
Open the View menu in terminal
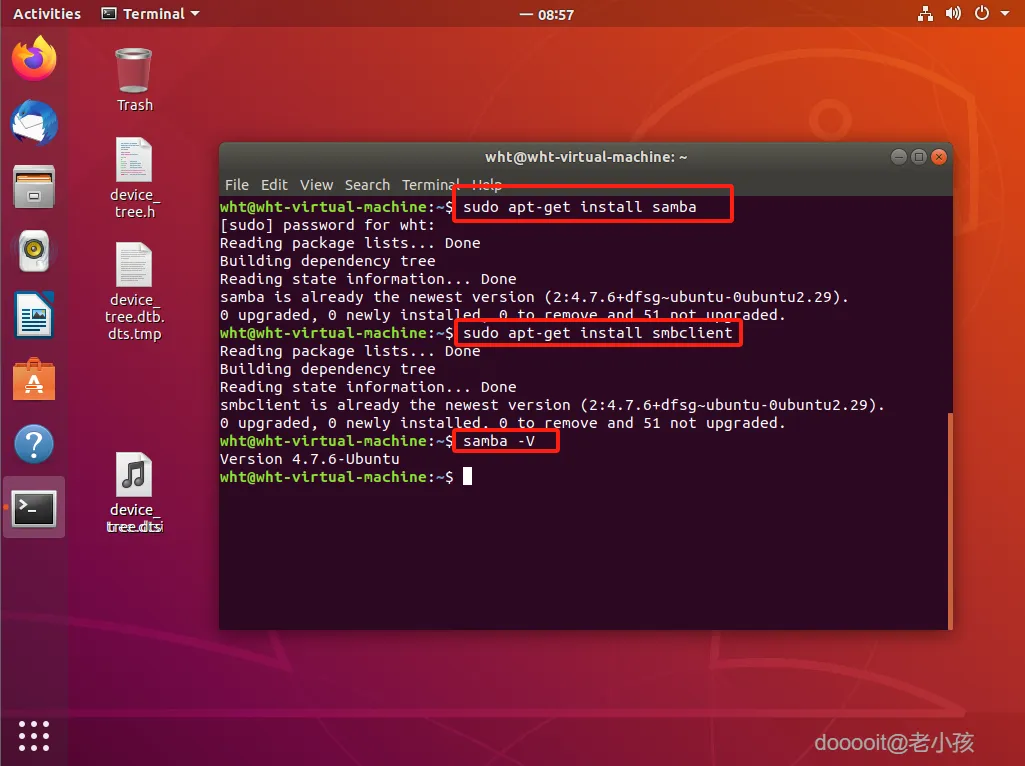point(316,185)
